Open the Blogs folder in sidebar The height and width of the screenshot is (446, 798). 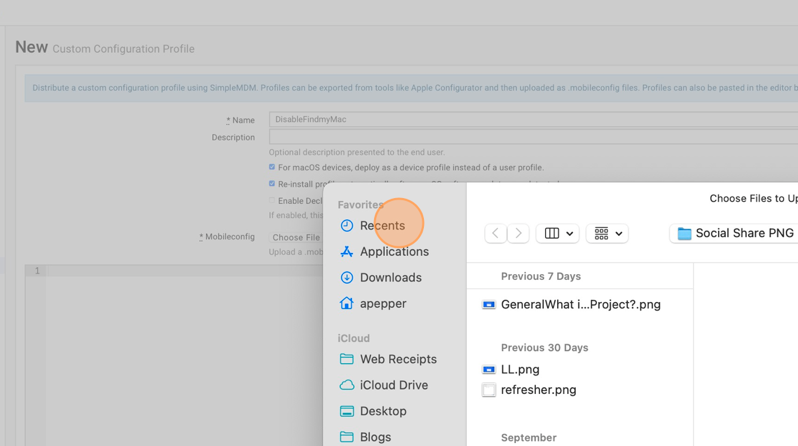[375, 437]
